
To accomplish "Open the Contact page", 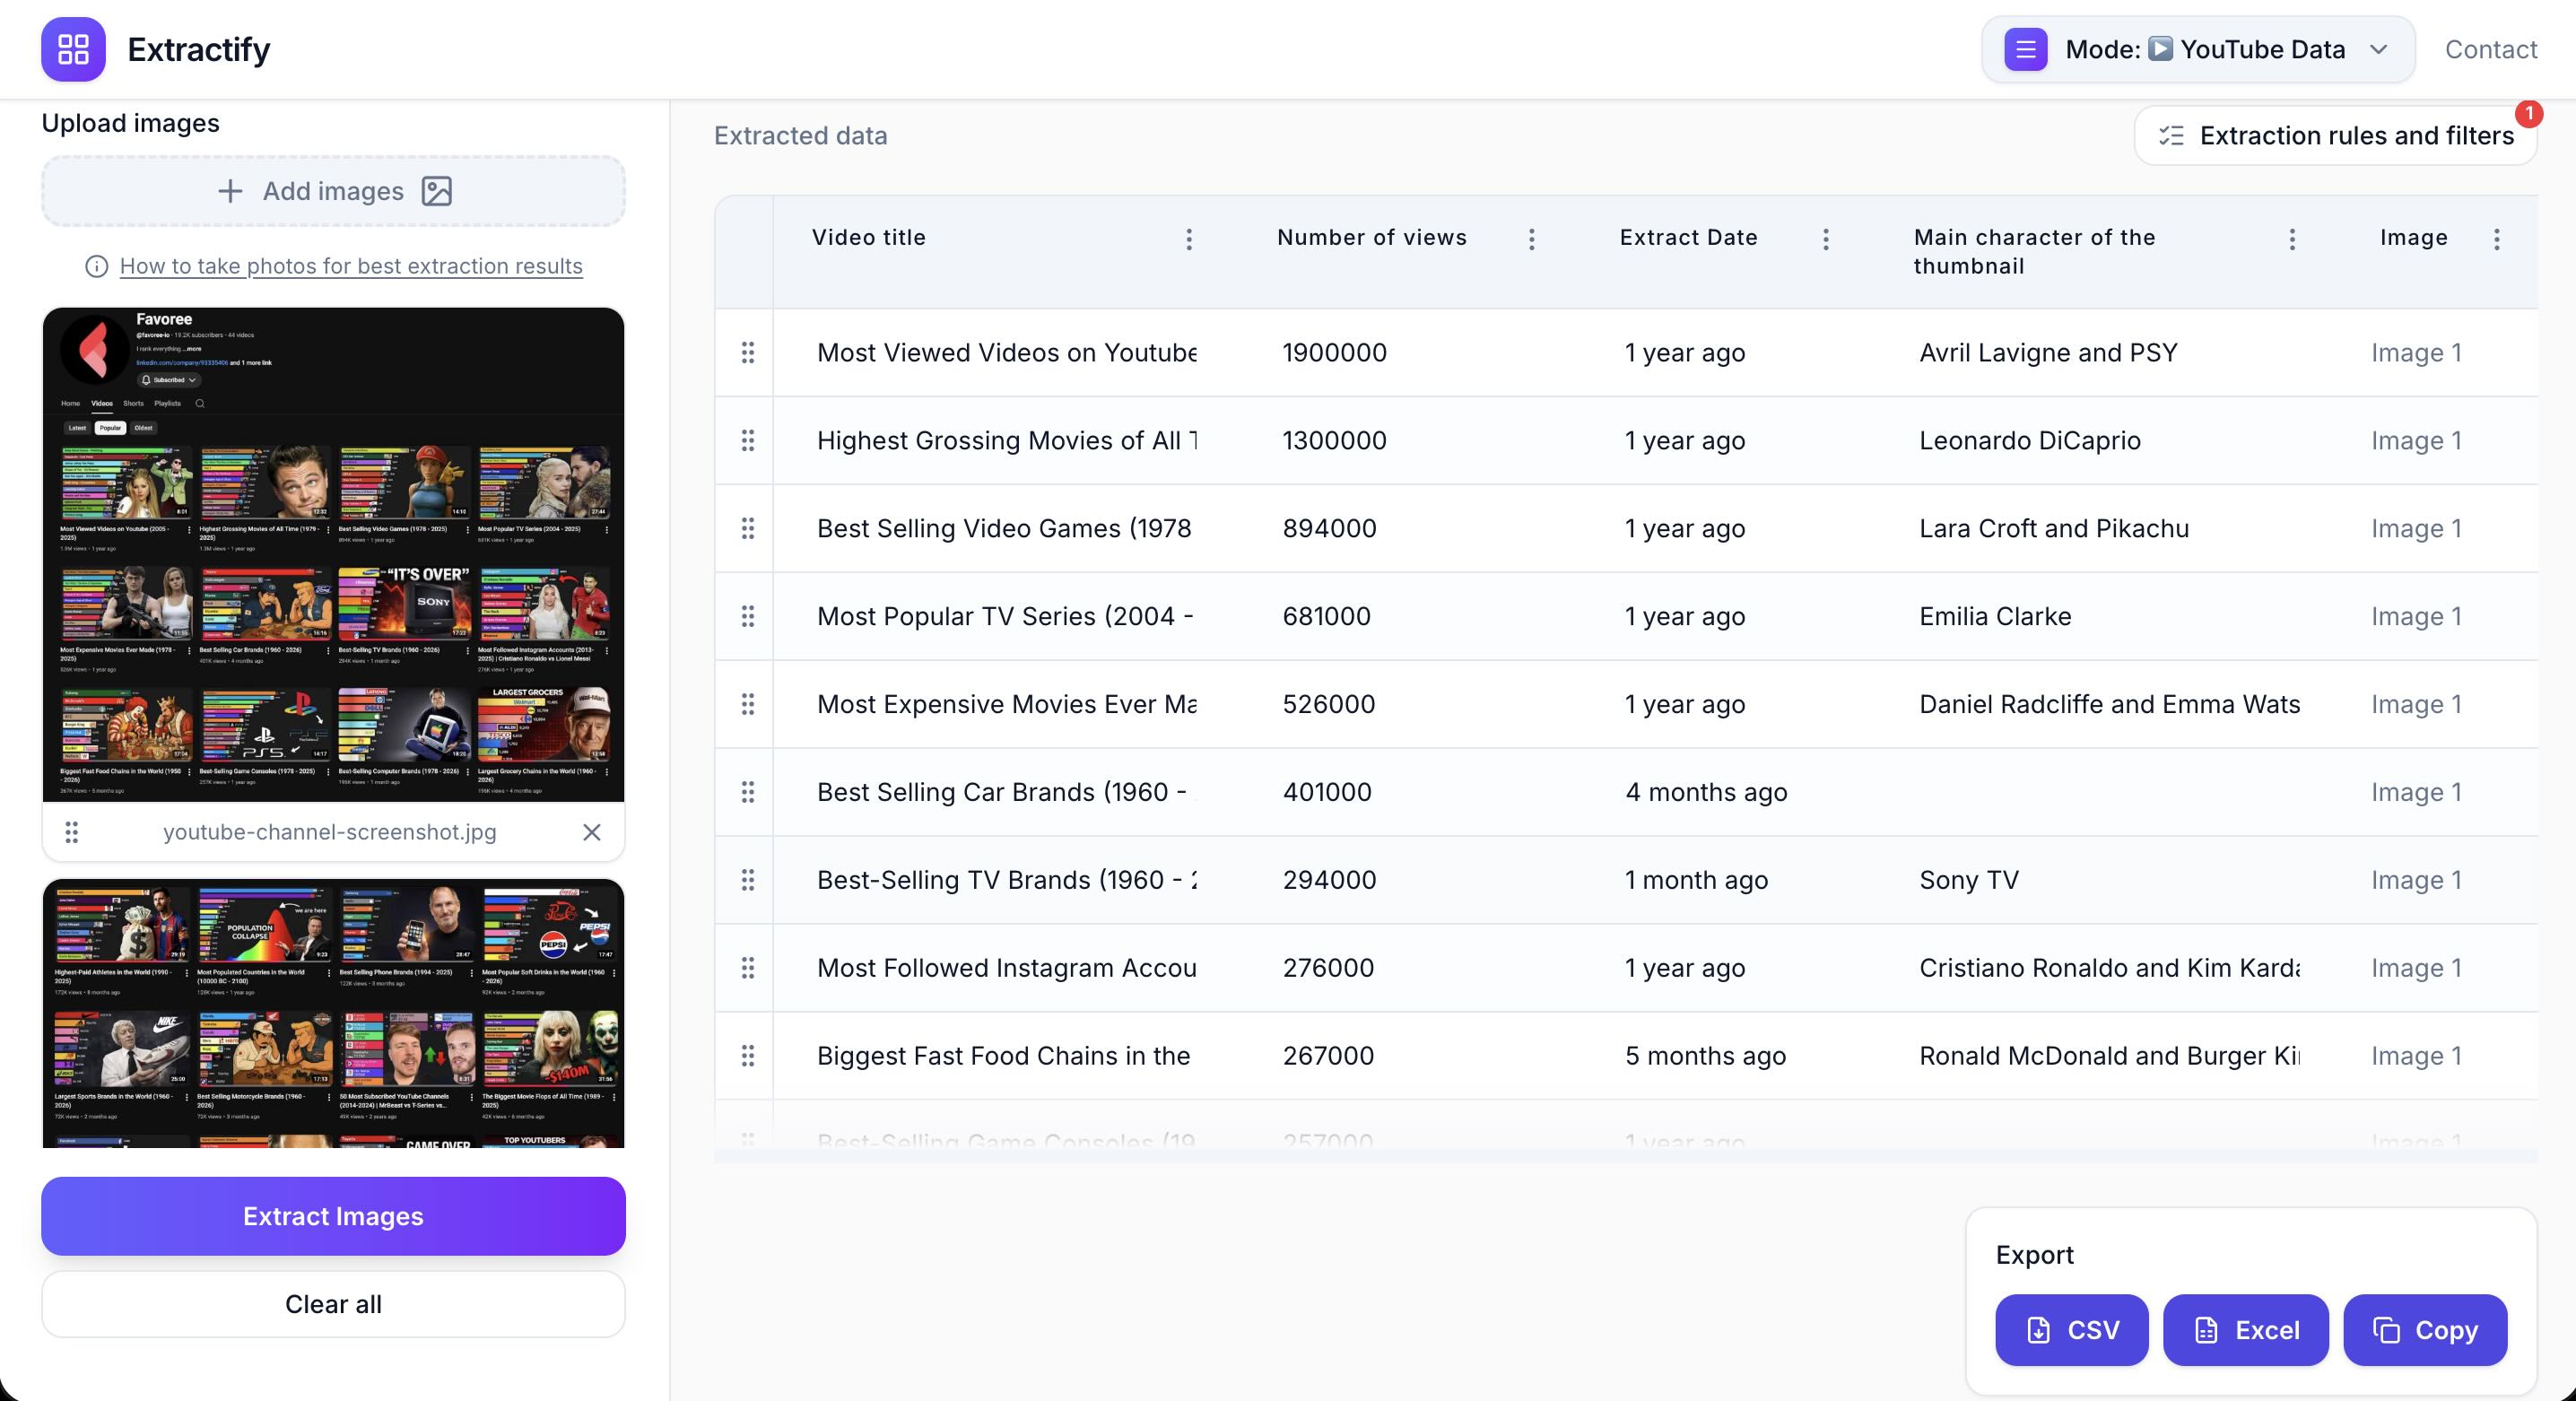I will (x=2490, y=49).
